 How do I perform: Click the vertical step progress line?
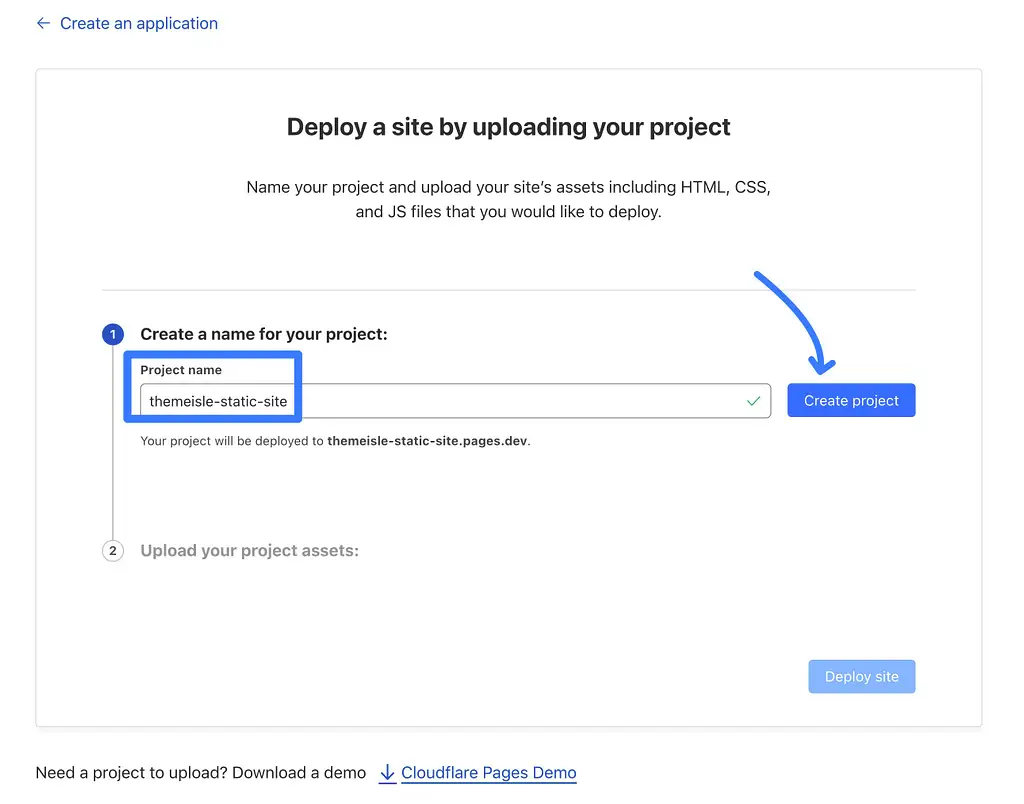point(112,470)
